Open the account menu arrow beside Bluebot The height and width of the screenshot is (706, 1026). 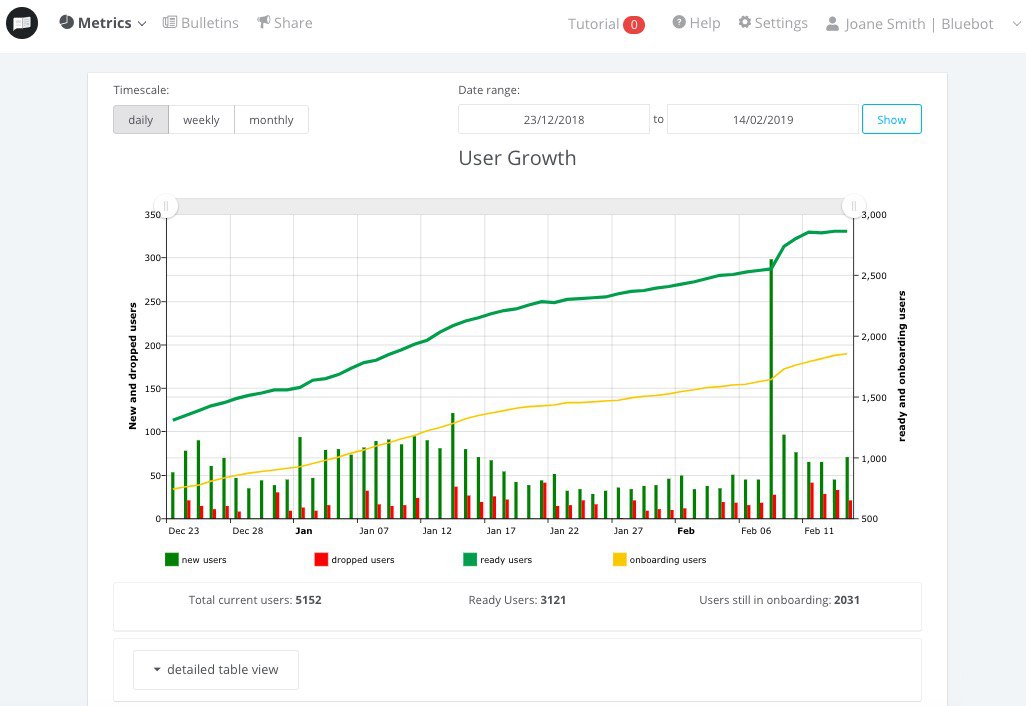tap(1016, 24)
